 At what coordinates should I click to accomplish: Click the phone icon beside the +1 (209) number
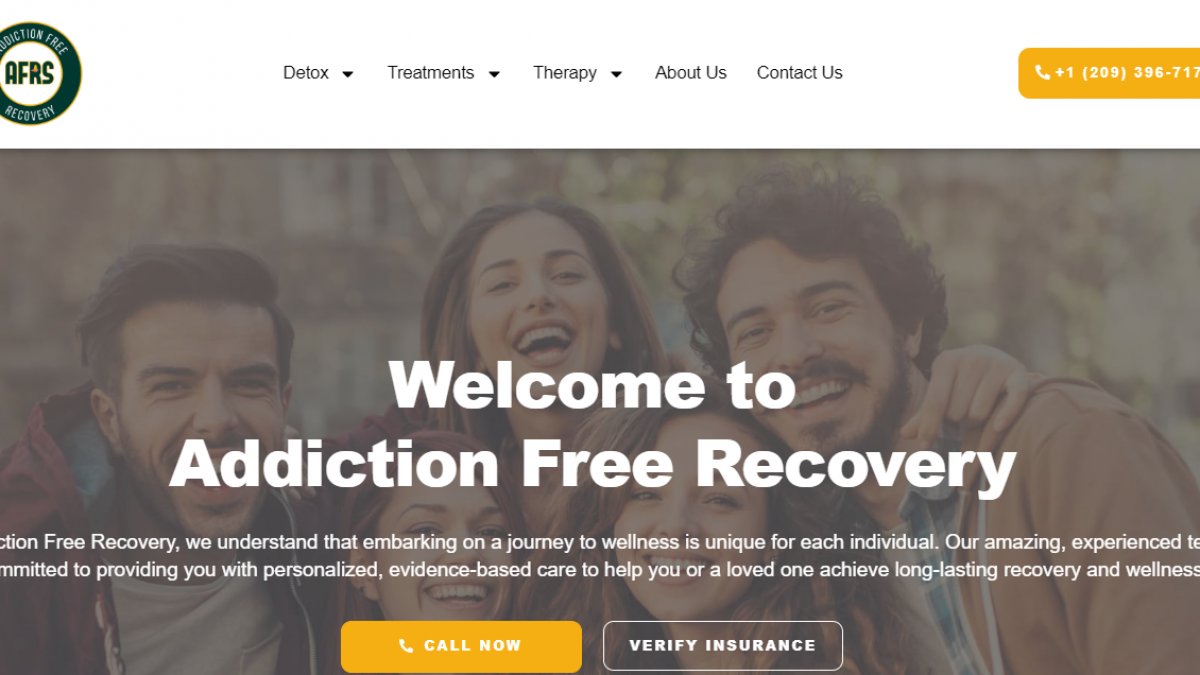(1042, 73)
